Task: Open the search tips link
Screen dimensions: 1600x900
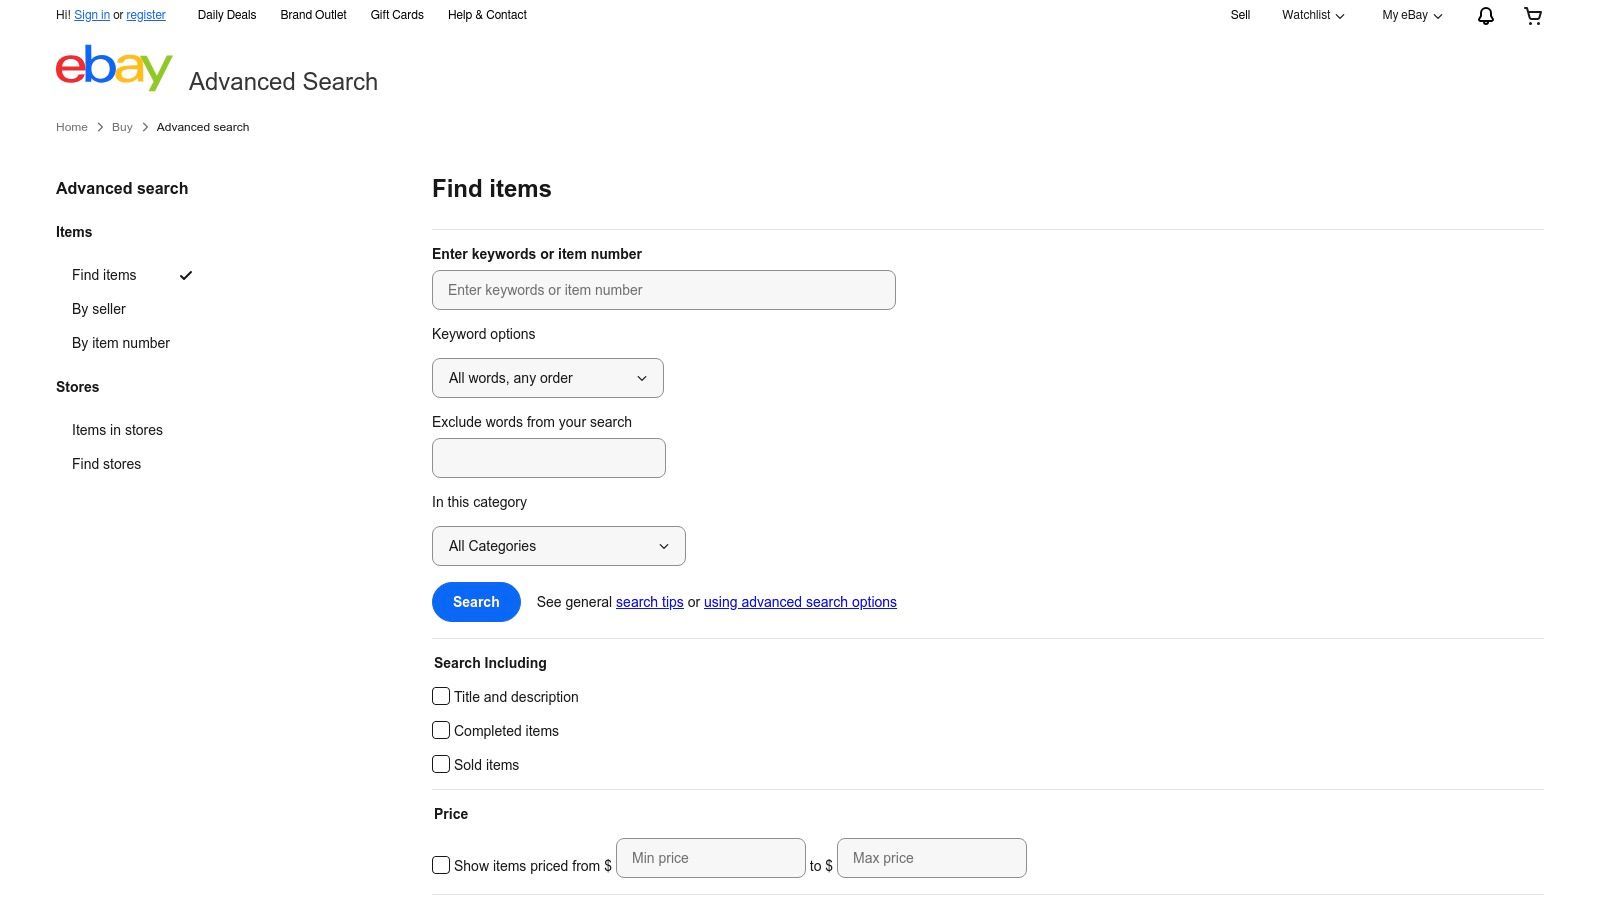Action: 649,602
